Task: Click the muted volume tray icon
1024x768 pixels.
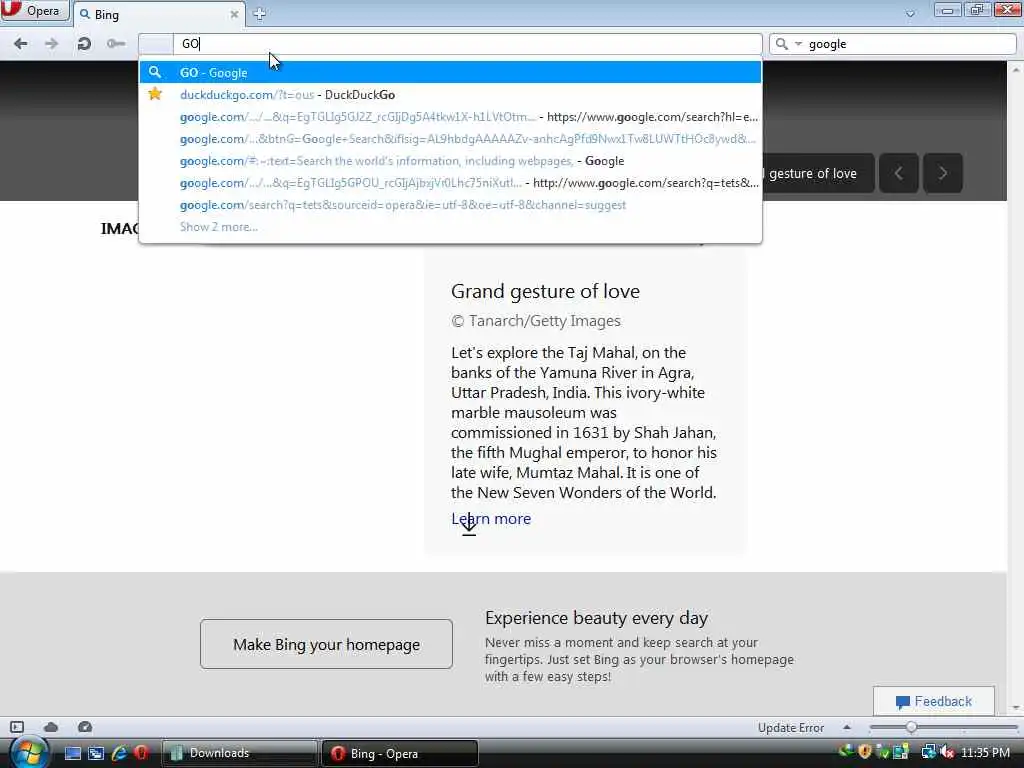Action: pos(947,753)
